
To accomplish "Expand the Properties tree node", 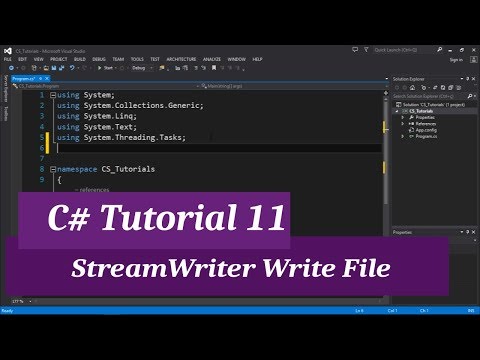I will click(x=403, y=117).
